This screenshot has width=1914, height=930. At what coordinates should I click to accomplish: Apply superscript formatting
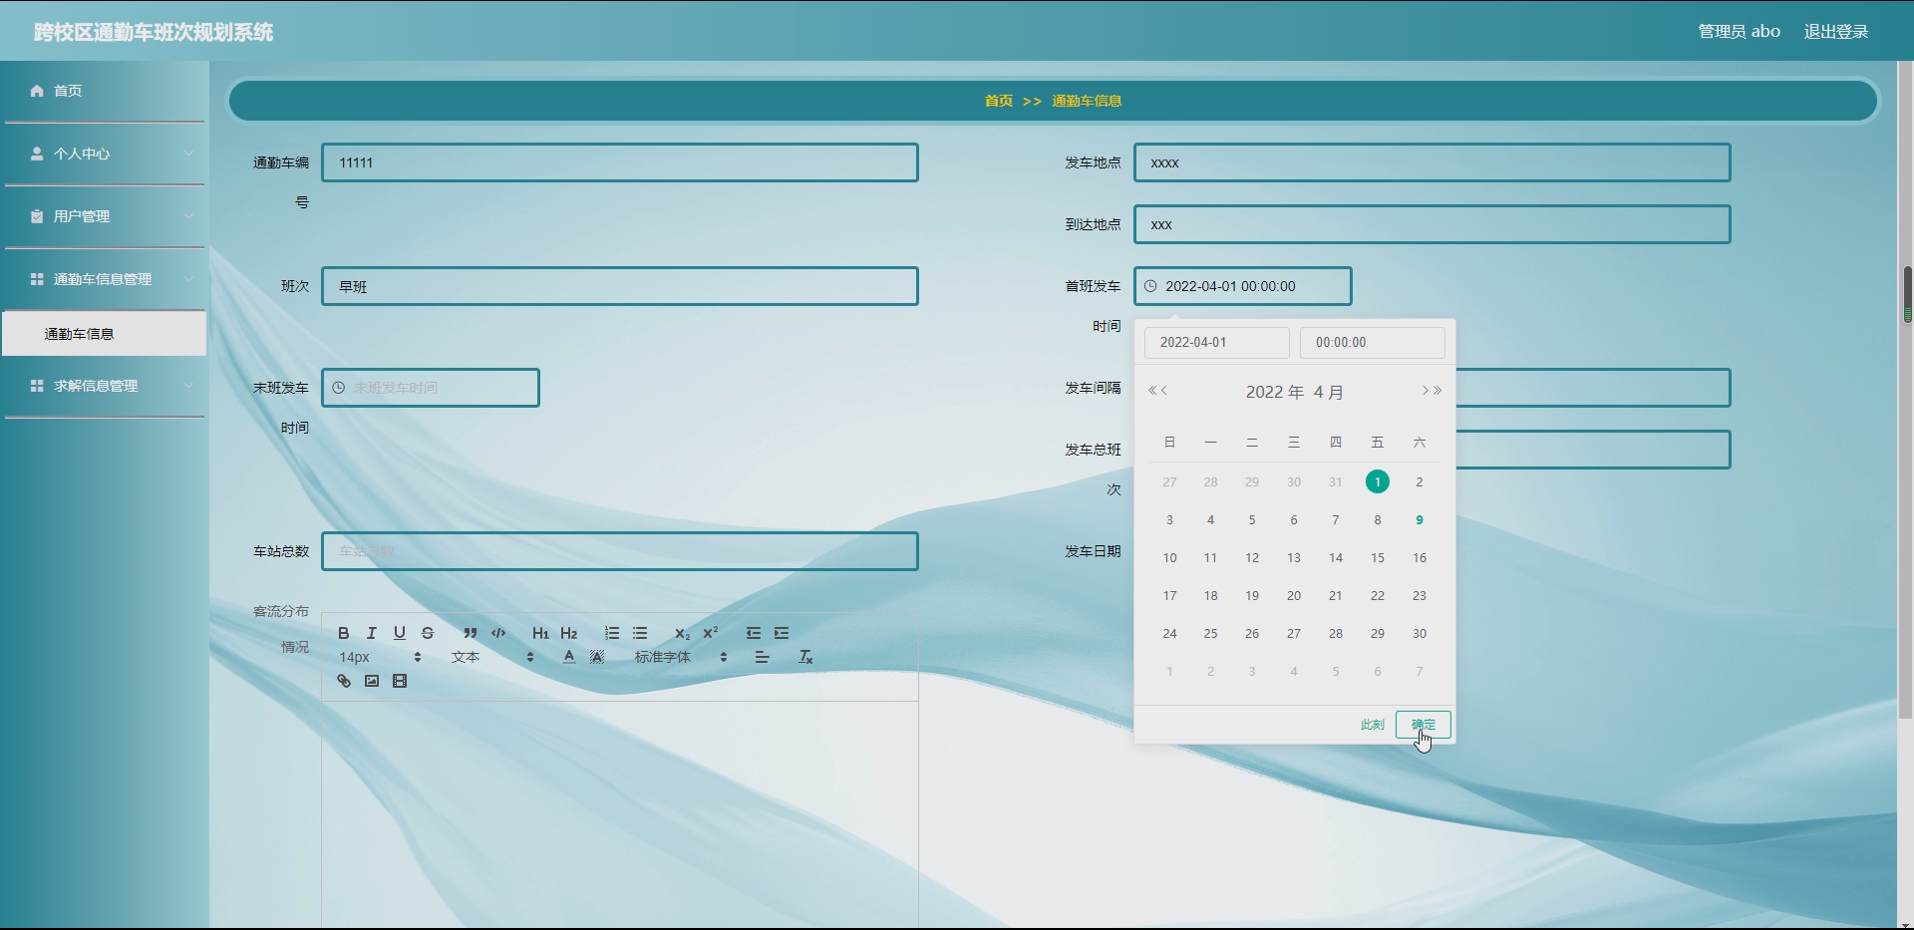click(x=710, y=633)
